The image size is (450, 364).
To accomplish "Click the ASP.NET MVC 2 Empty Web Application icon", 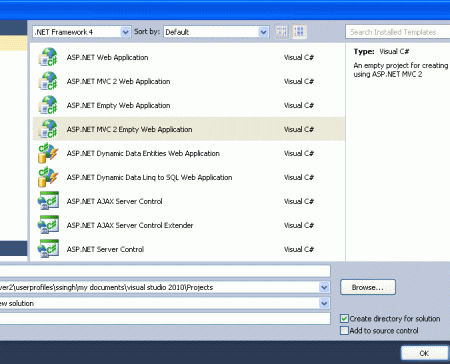I will (48, 129).
